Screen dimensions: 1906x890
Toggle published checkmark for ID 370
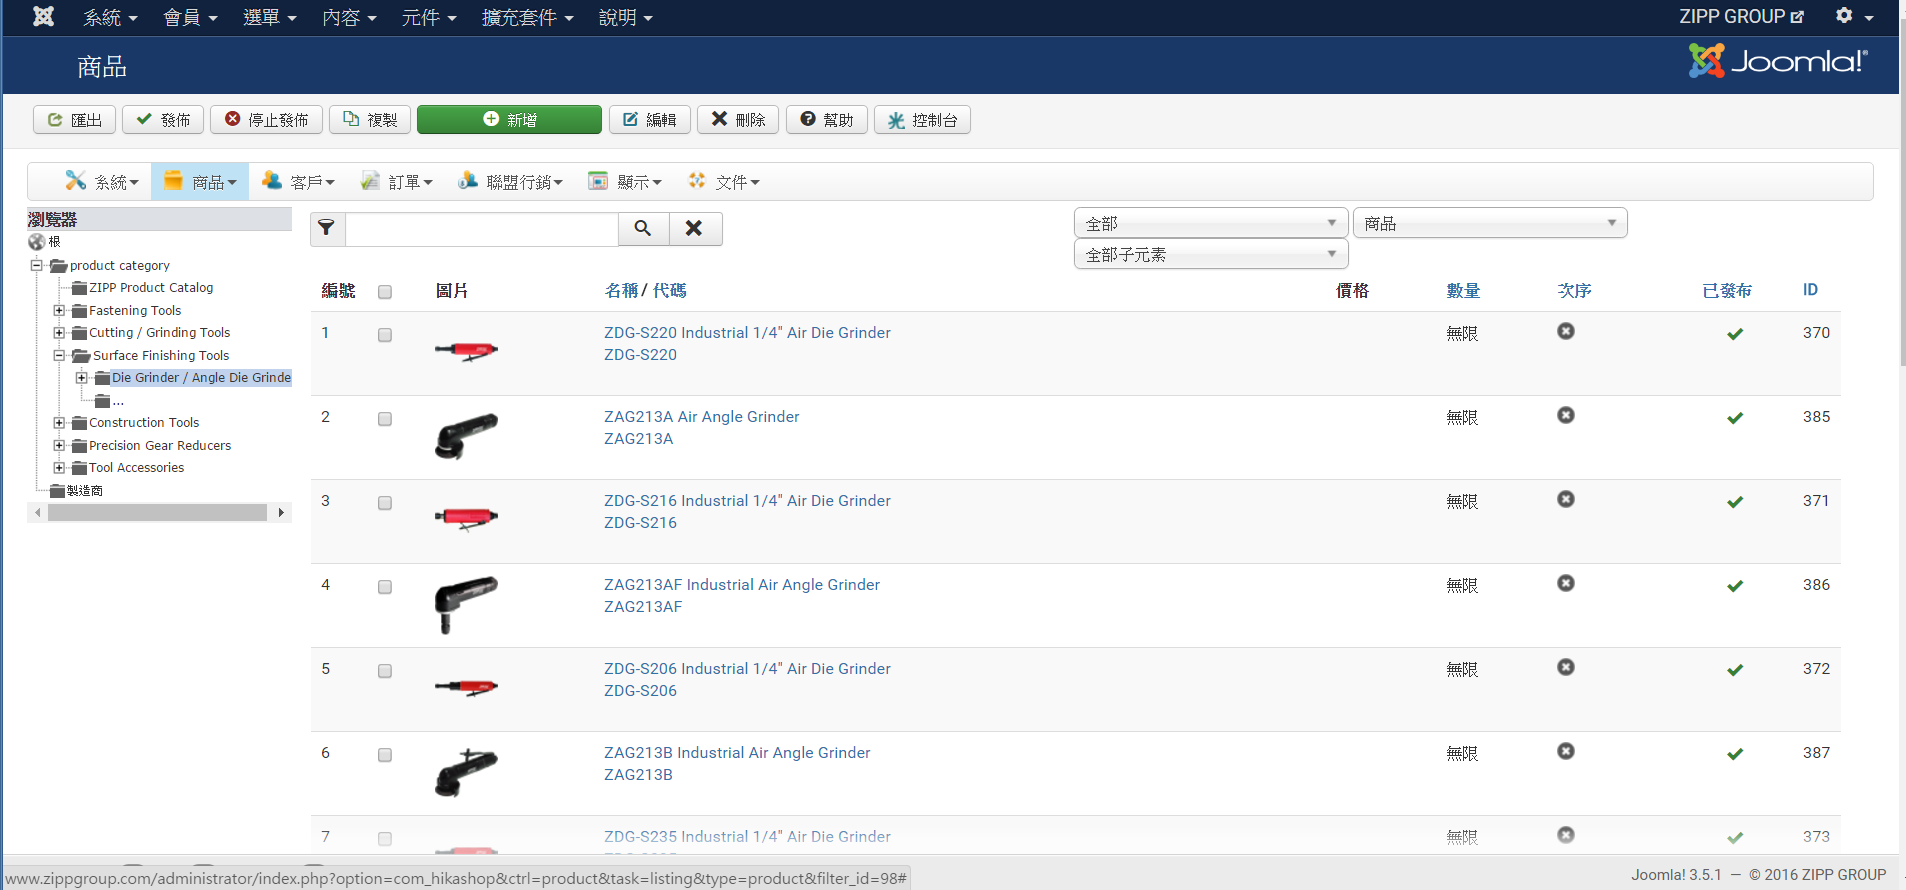(x=1735, y=334)
